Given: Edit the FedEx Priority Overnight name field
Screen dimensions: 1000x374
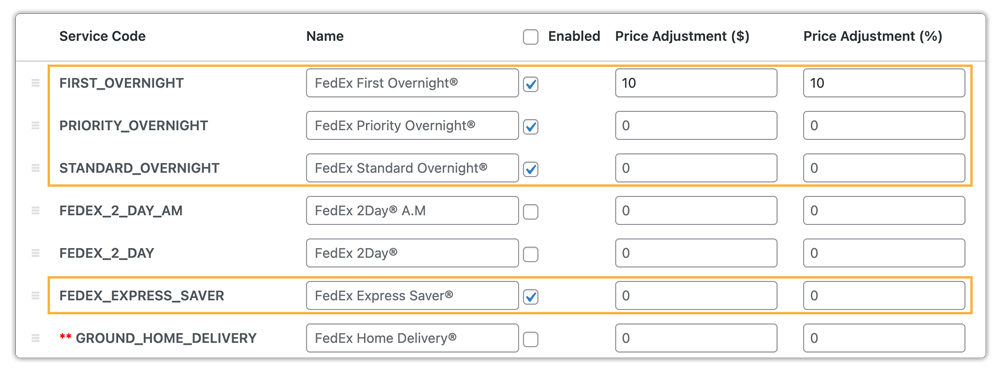Looking at the screenshot, I should [412, 126].
